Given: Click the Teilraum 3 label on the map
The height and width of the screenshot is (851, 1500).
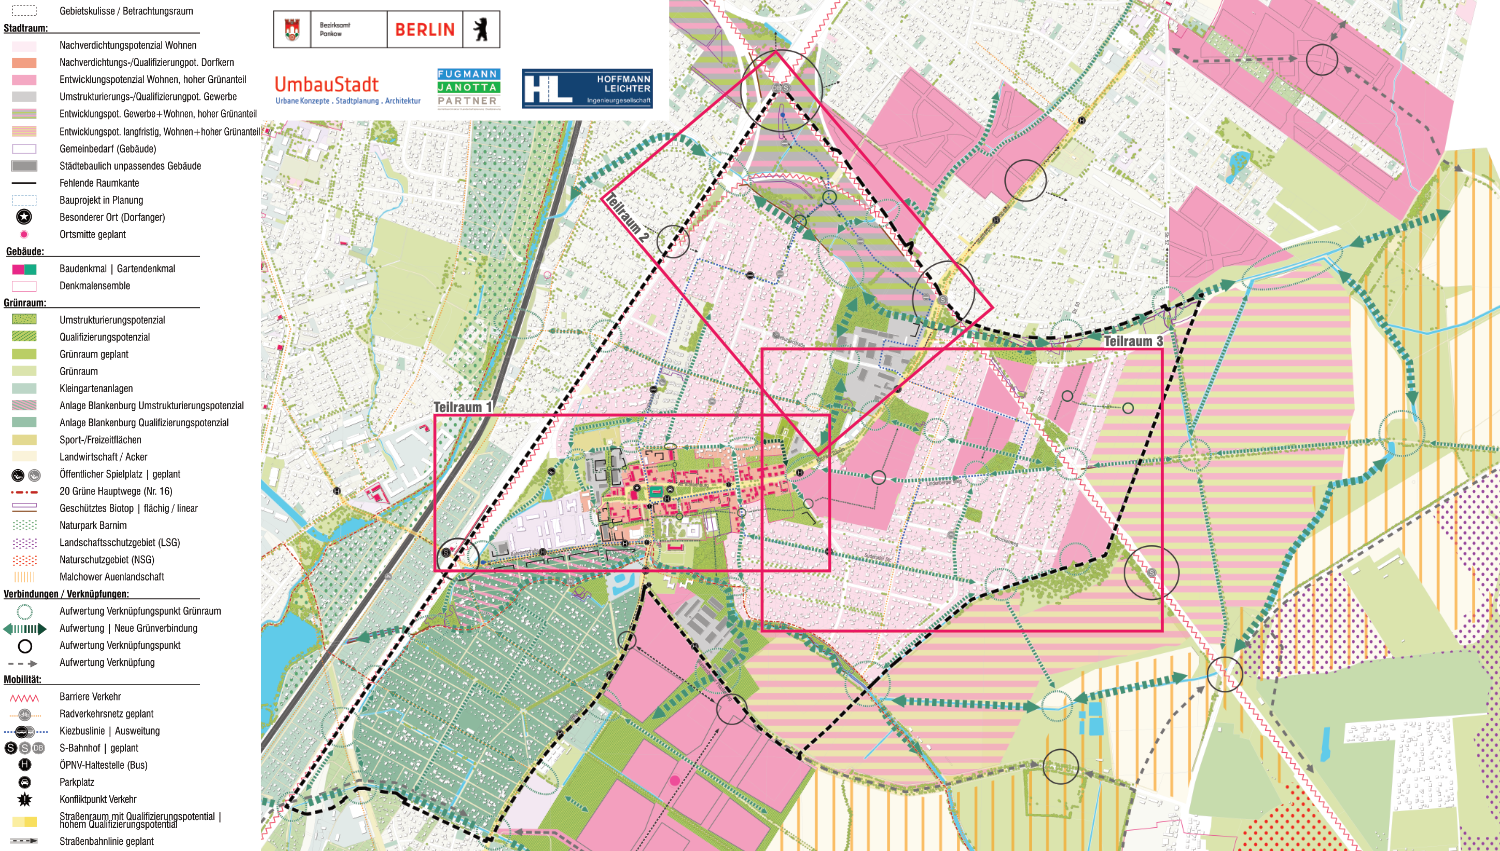Looking at the screenshot, I should [1133, 341].
